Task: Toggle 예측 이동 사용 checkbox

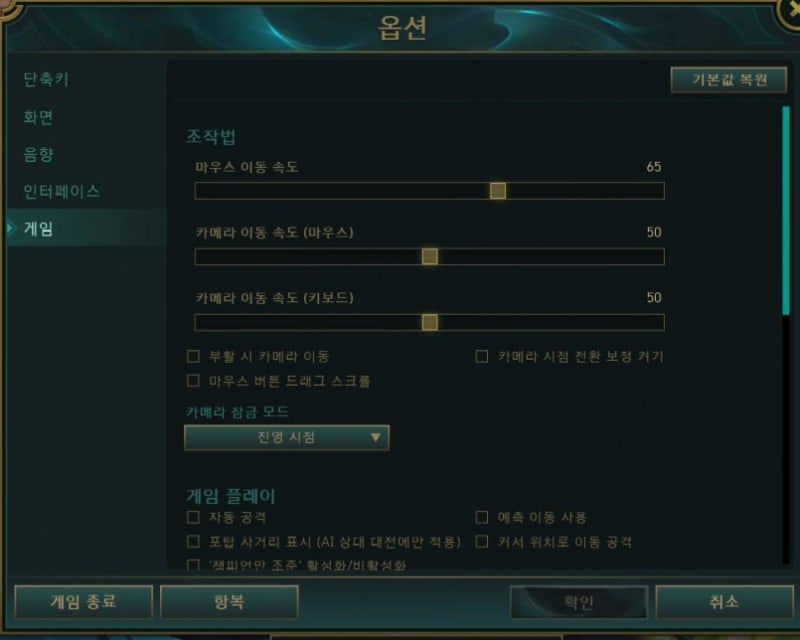Action: click(x=482, y=518)
